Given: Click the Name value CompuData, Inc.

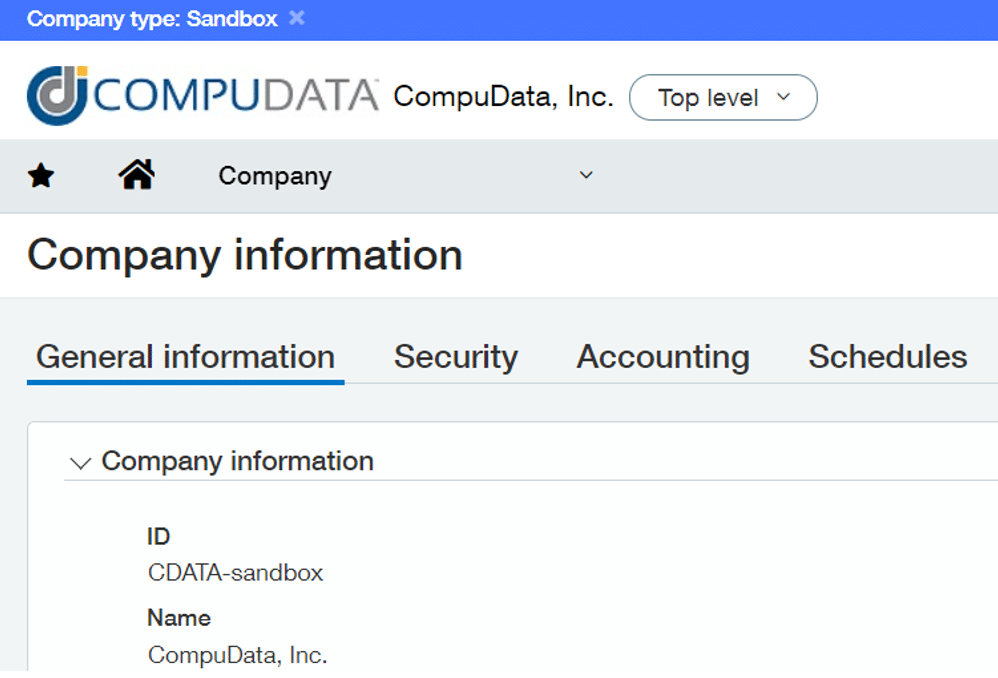Looking at the screenshot, I should click(x=238, y=655).
